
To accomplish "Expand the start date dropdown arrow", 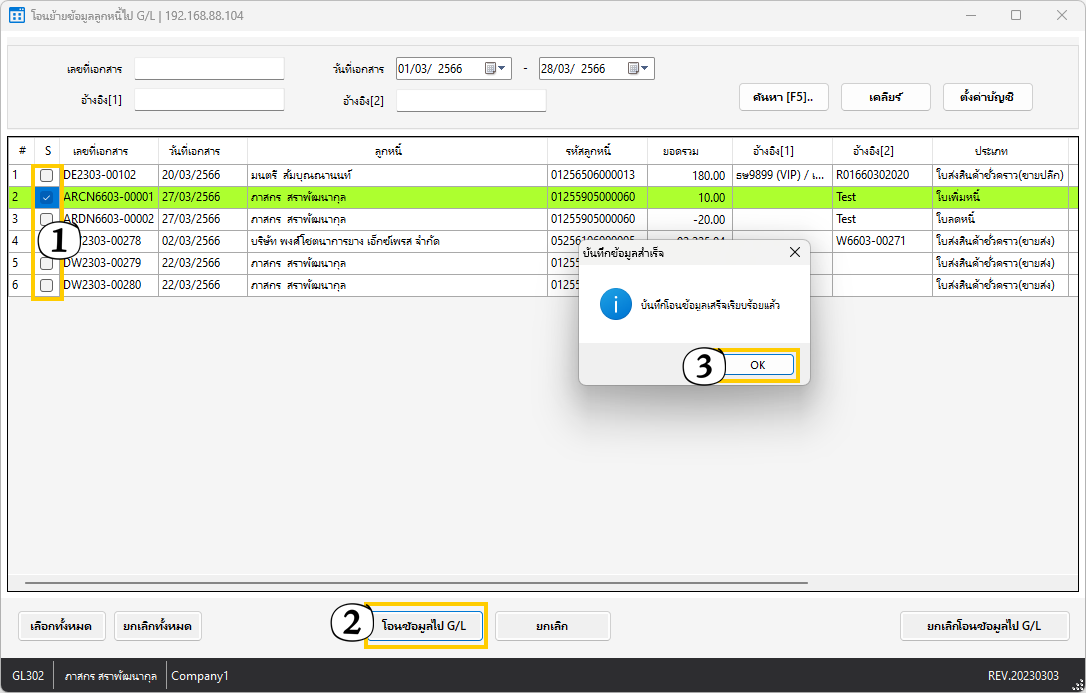I will [503, 69].
